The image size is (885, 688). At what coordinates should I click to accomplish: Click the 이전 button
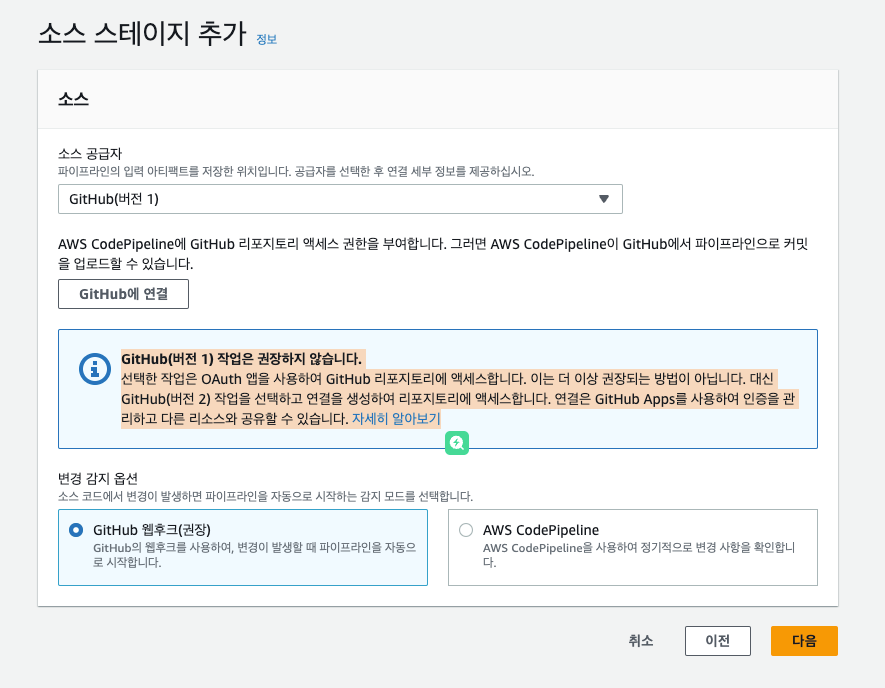717,641
